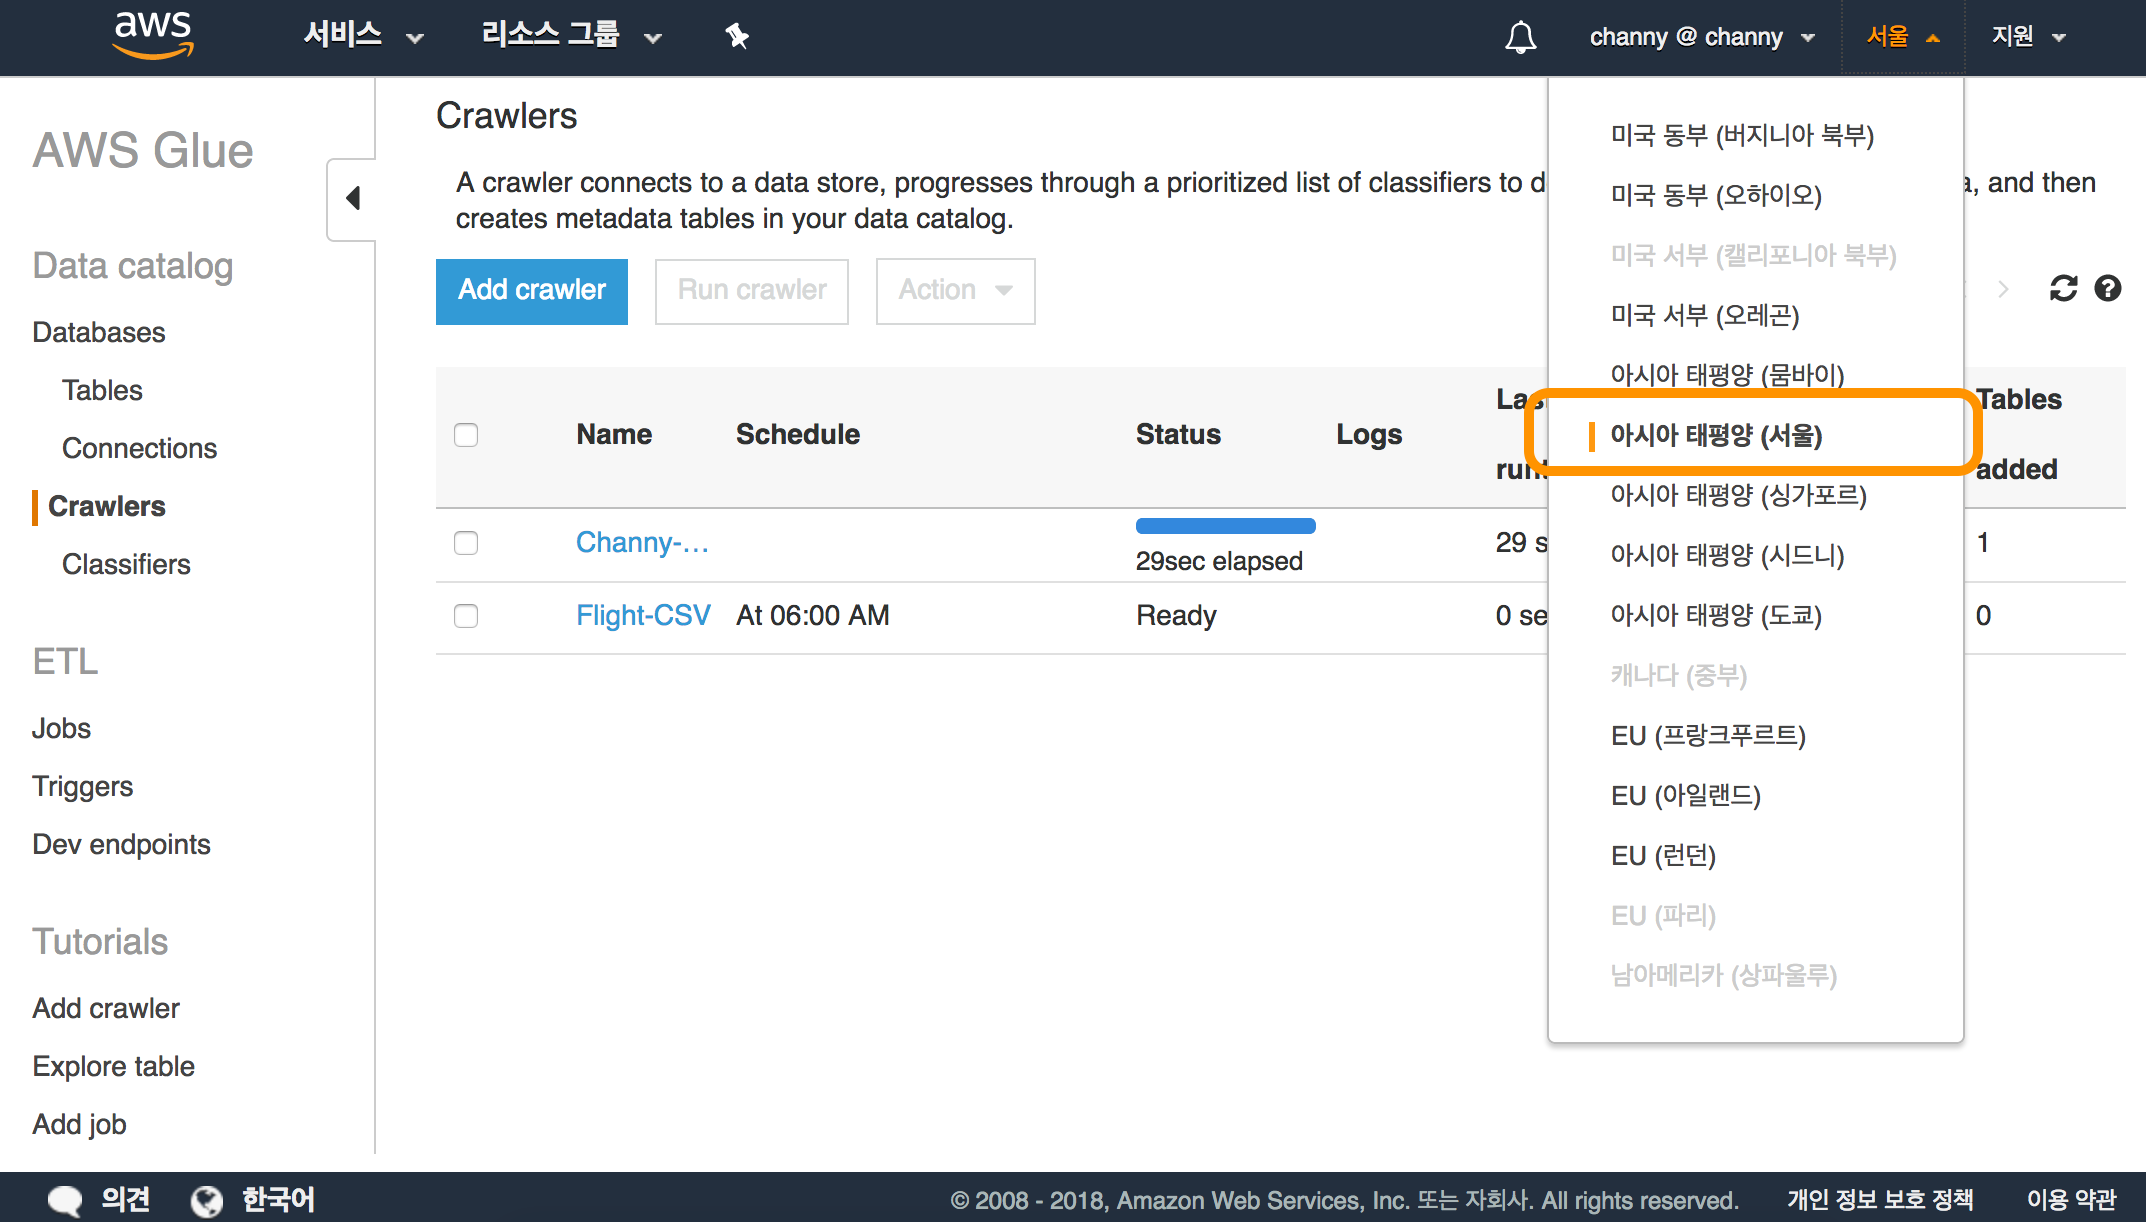Click the globe language icon

pos(207,1200)
